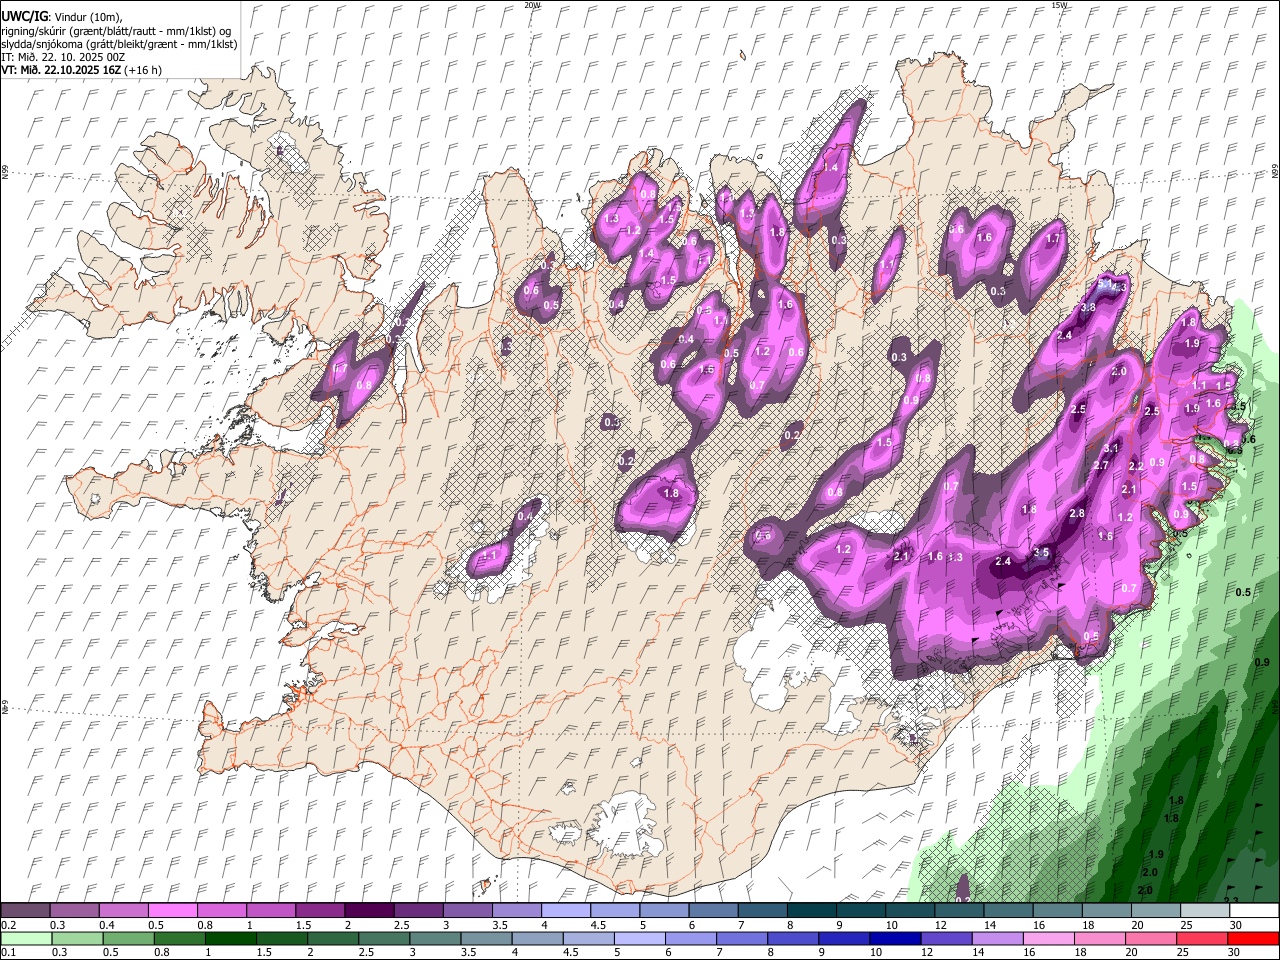Screen dimensions: 1280x960
Task: Select the pale green rain swatch between 0.1 and 0.3
Action: pos(26,939)
